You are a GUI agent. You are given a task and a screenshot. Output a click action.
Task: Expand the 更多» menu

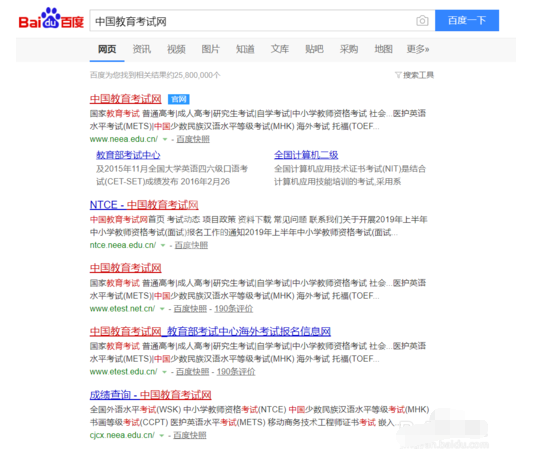pyautogui.click(x=418, y=49)
